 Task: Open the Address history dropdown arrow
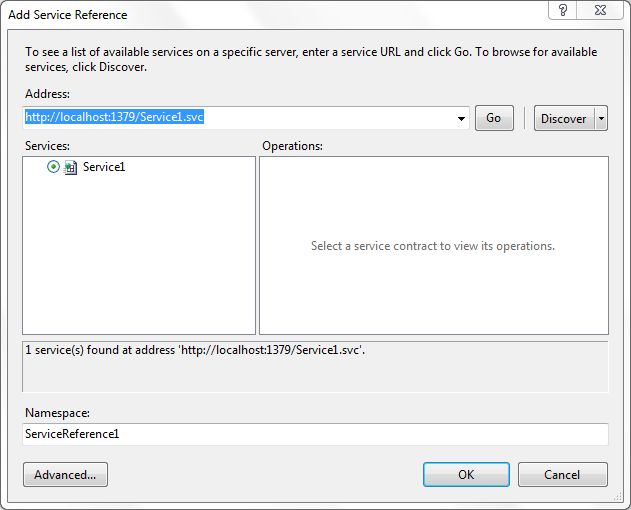tap(461, 118)
